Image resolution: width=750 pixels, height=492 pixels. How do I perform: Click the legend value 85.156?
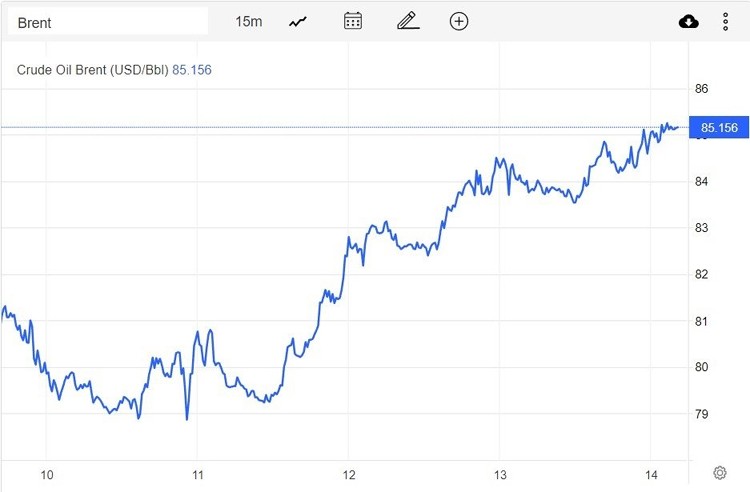tap(193, 70)
